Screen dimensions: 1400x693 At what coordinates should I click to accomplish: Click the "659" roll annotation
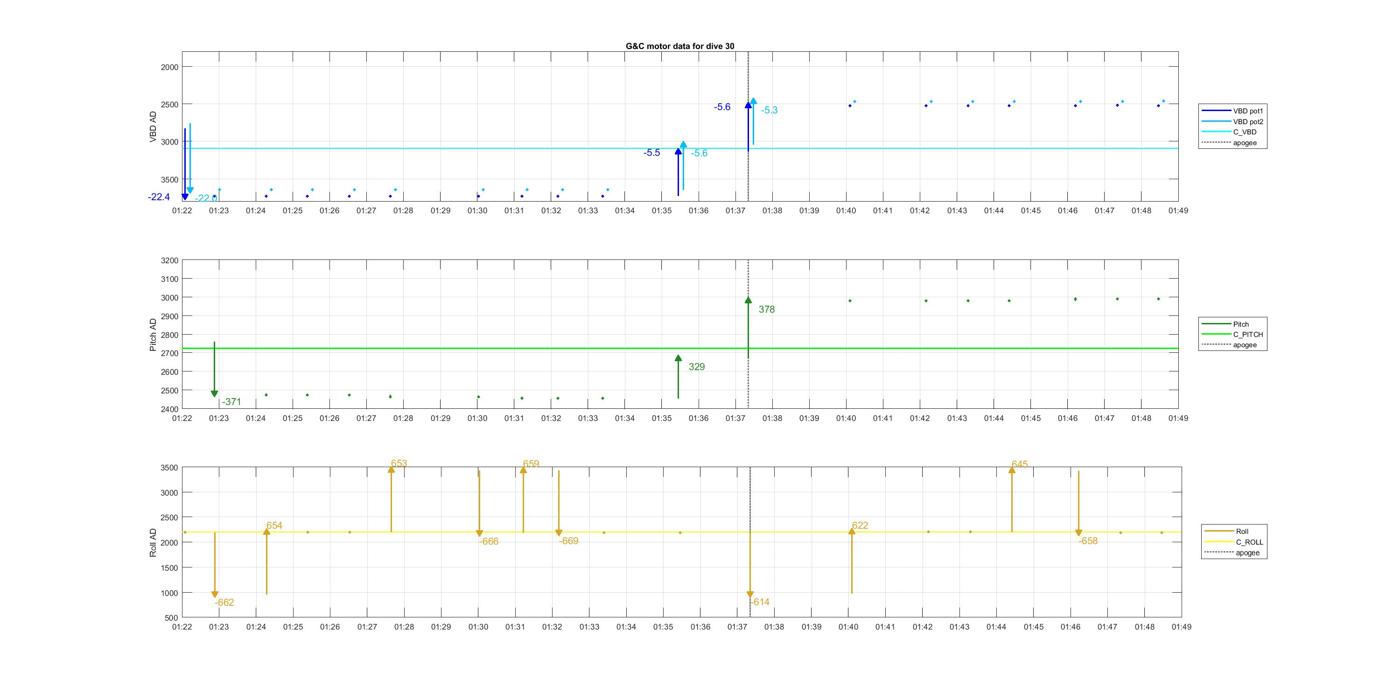pos(531,464)
